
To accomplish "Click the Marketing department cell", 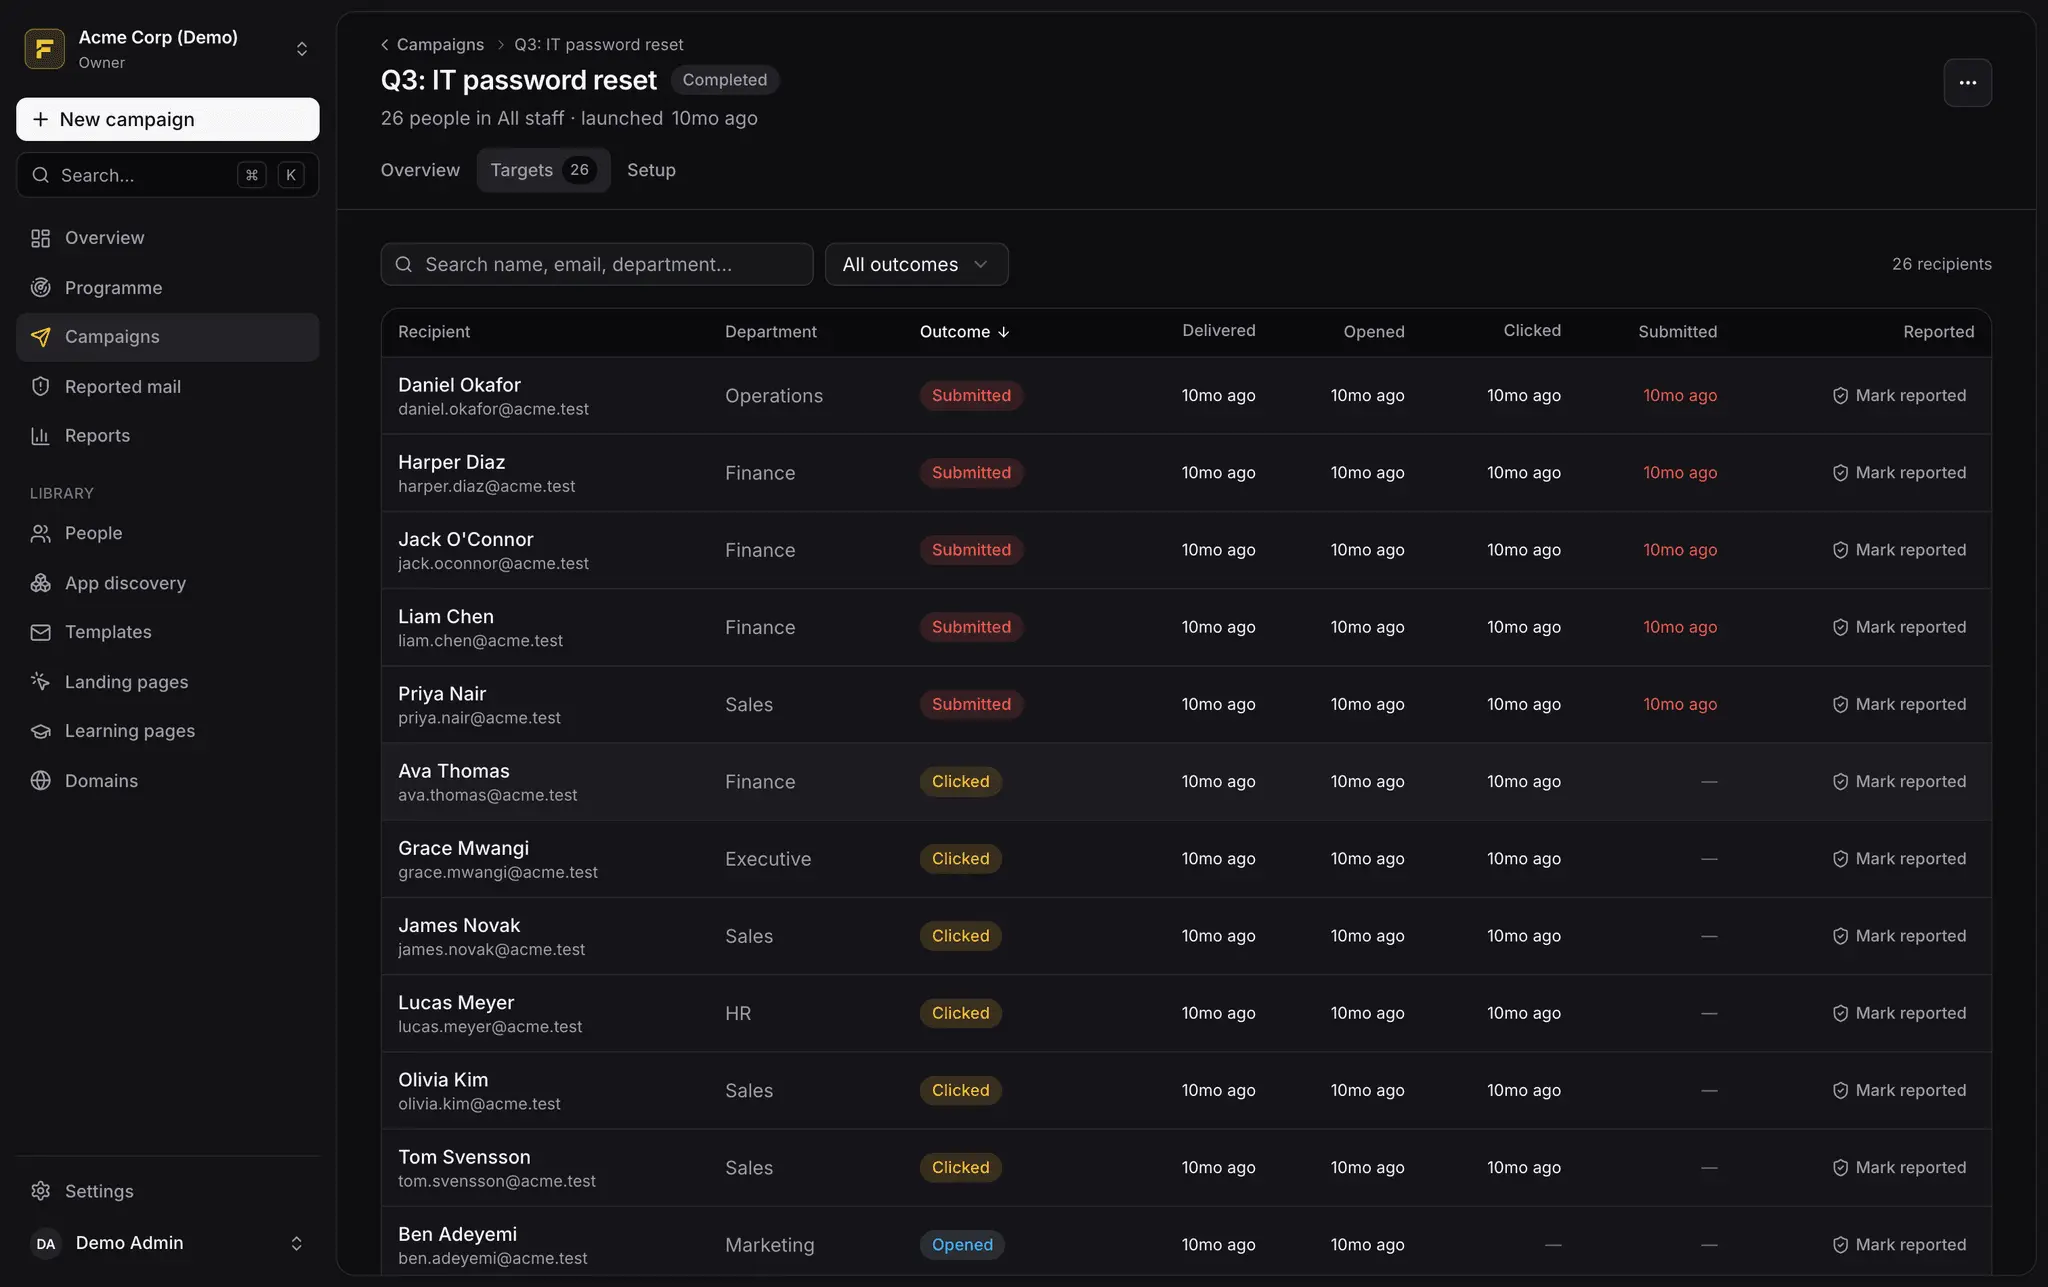I will tap(769, 1245).
